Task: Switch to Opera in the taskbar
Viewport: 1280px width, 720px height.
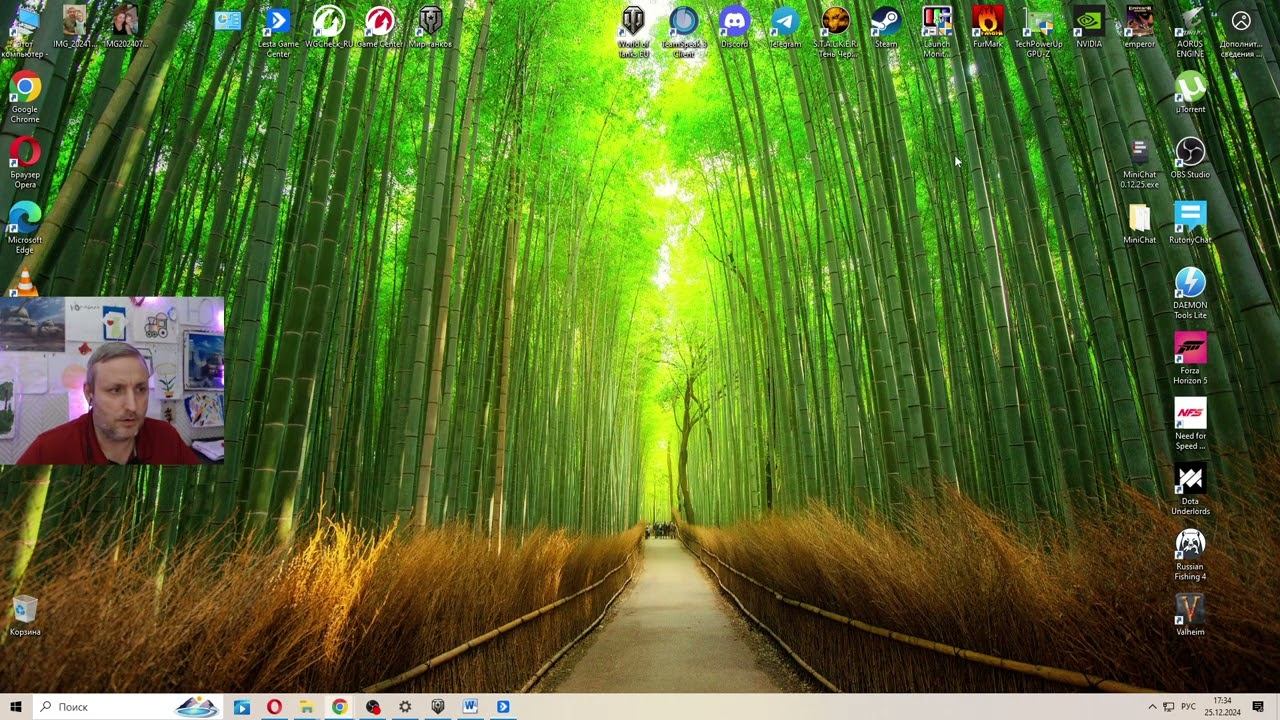Action: click(x=274, y=707)
